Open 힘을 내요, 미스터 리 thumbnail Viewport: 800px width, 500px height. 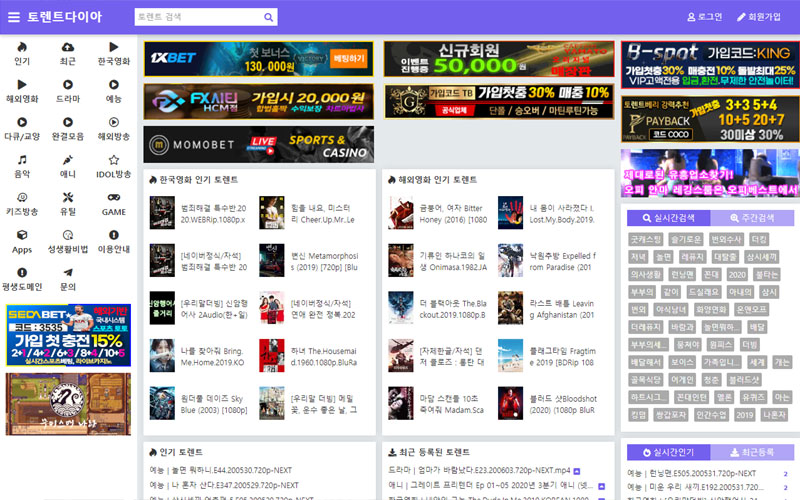coord(271,213)
